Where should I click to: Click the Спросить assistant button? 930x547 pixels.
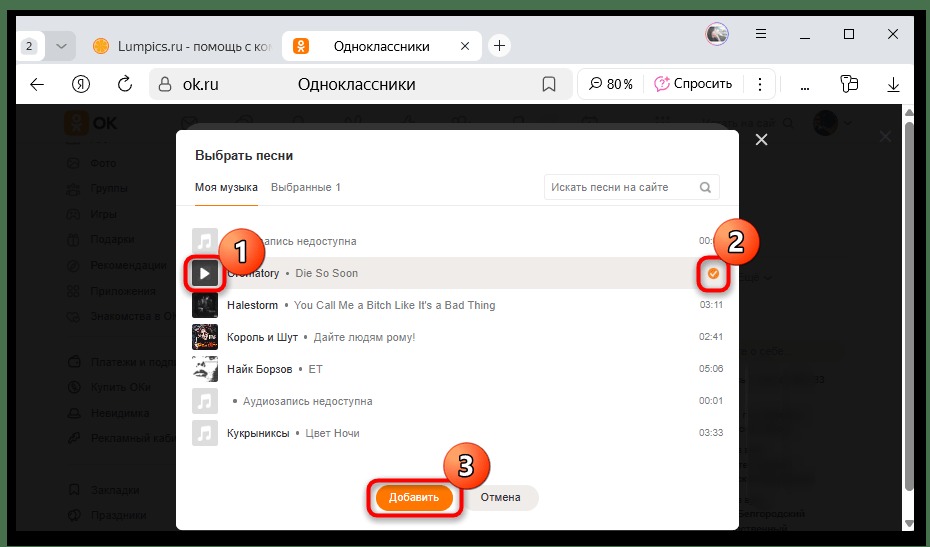pos(693,84)
